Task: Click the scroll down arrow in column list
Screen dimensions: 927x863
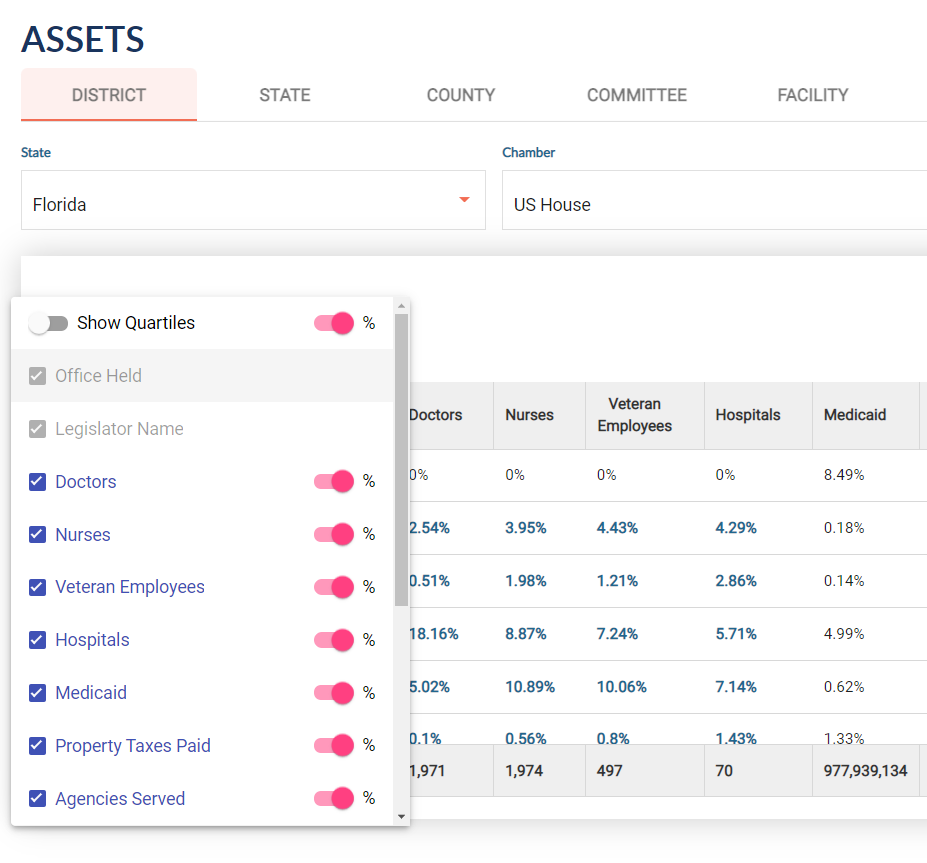Action: tap(402, 817)
